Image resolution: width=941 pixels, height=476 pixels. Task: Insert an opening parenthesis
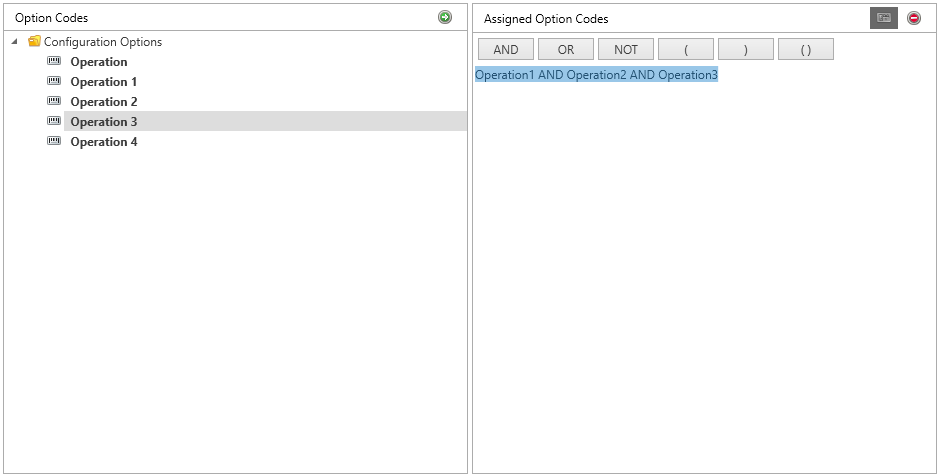coord(686,50)
